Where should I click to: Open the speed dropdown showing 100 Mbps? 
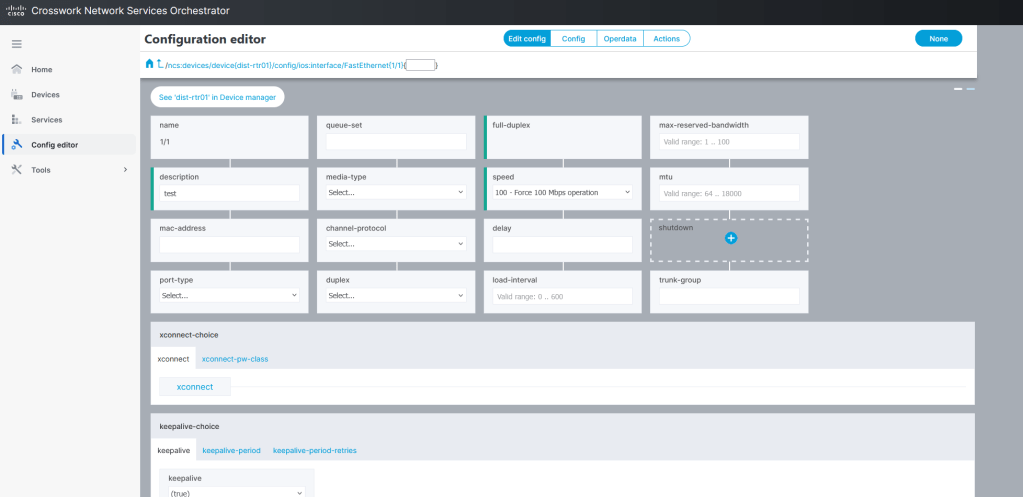click(562, 192)
